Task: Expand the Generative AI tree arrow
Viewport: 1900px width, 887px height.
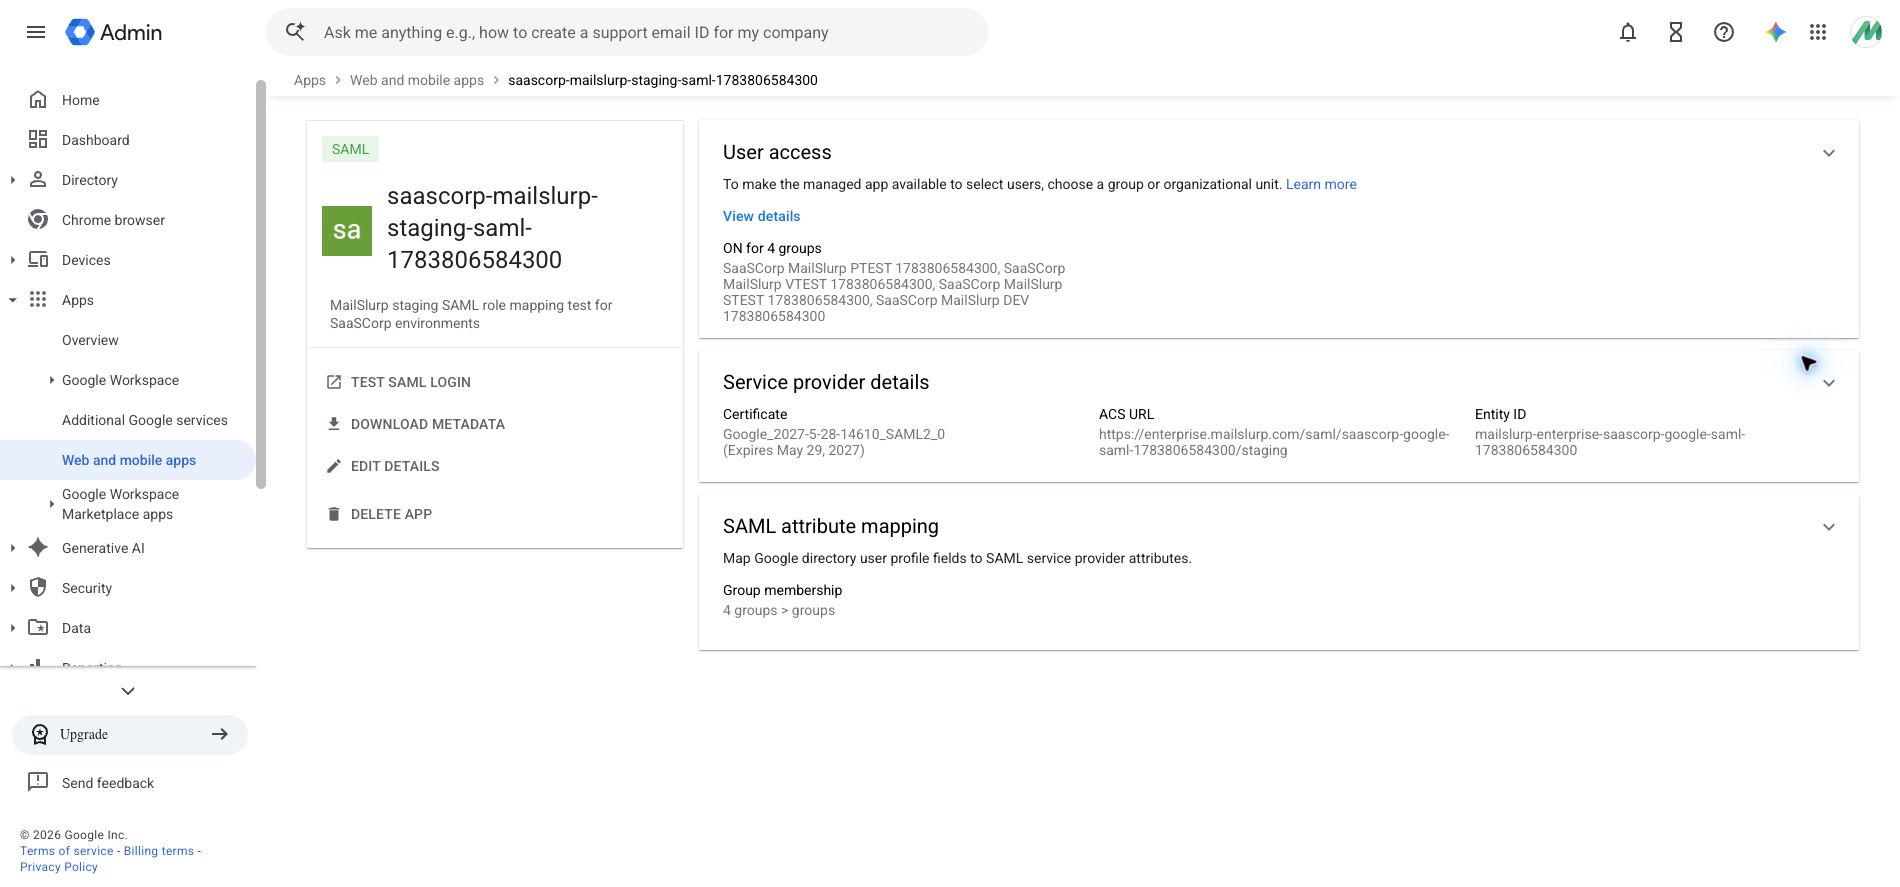Action: coord(12,548)
